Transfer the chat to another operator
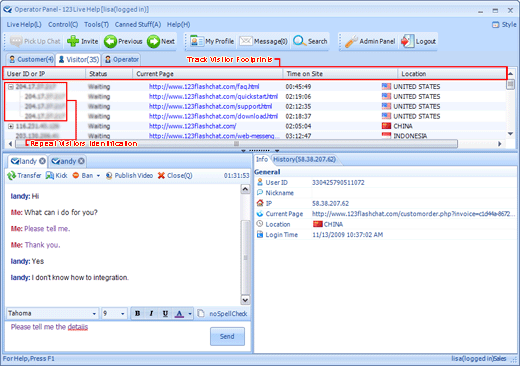This screenshot has height=366, width=520. (x=24, y=175)
